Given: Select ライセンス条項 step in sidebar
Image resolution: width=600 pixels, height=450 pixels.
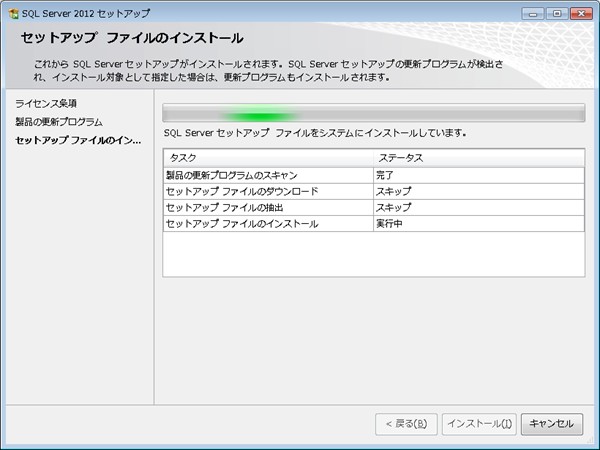Looking at the screenshot, I should (46, 103).
